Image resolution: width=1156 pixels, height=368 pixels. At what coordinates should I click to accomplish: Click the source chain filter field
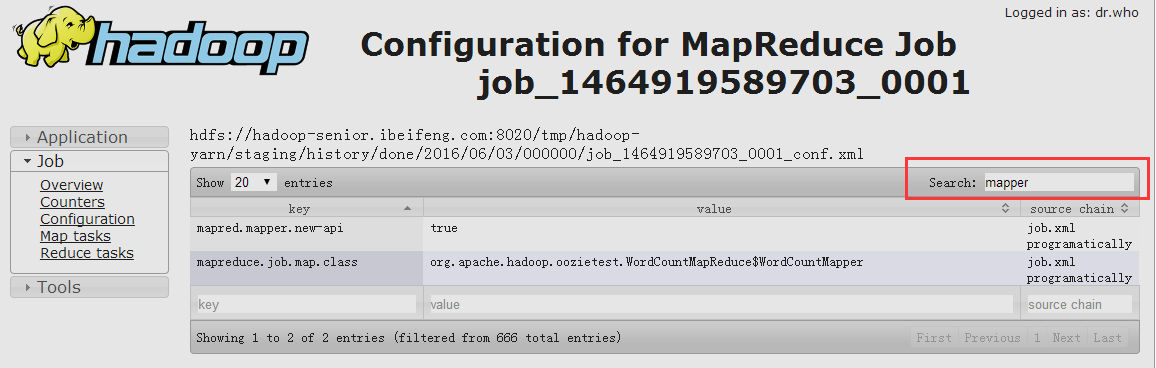[x=1079, y=305]
